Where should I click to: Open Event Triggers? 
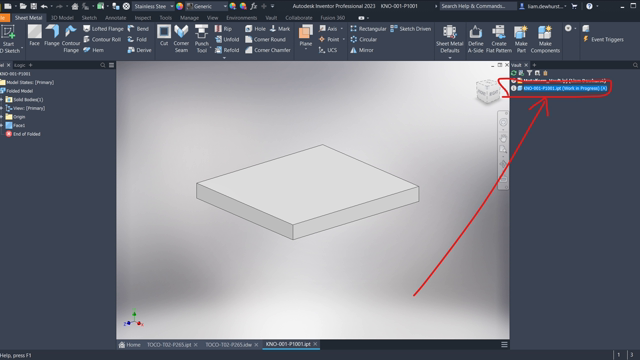[x=603, y=39]
